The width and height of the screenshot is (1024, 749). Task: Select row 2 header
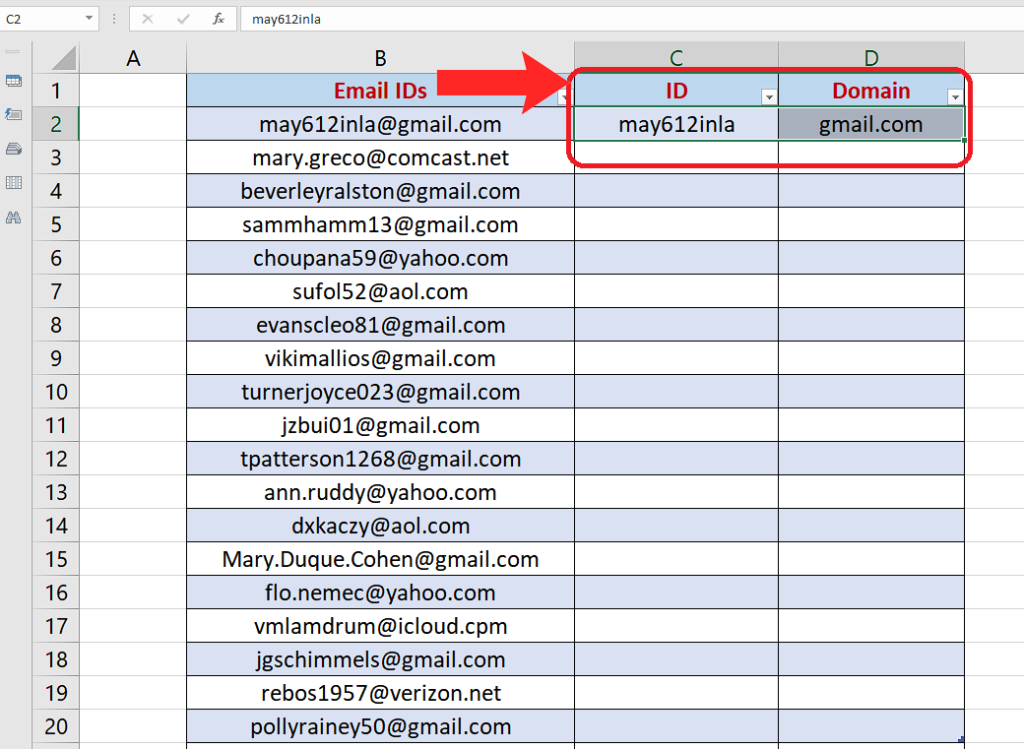[56, 124]
